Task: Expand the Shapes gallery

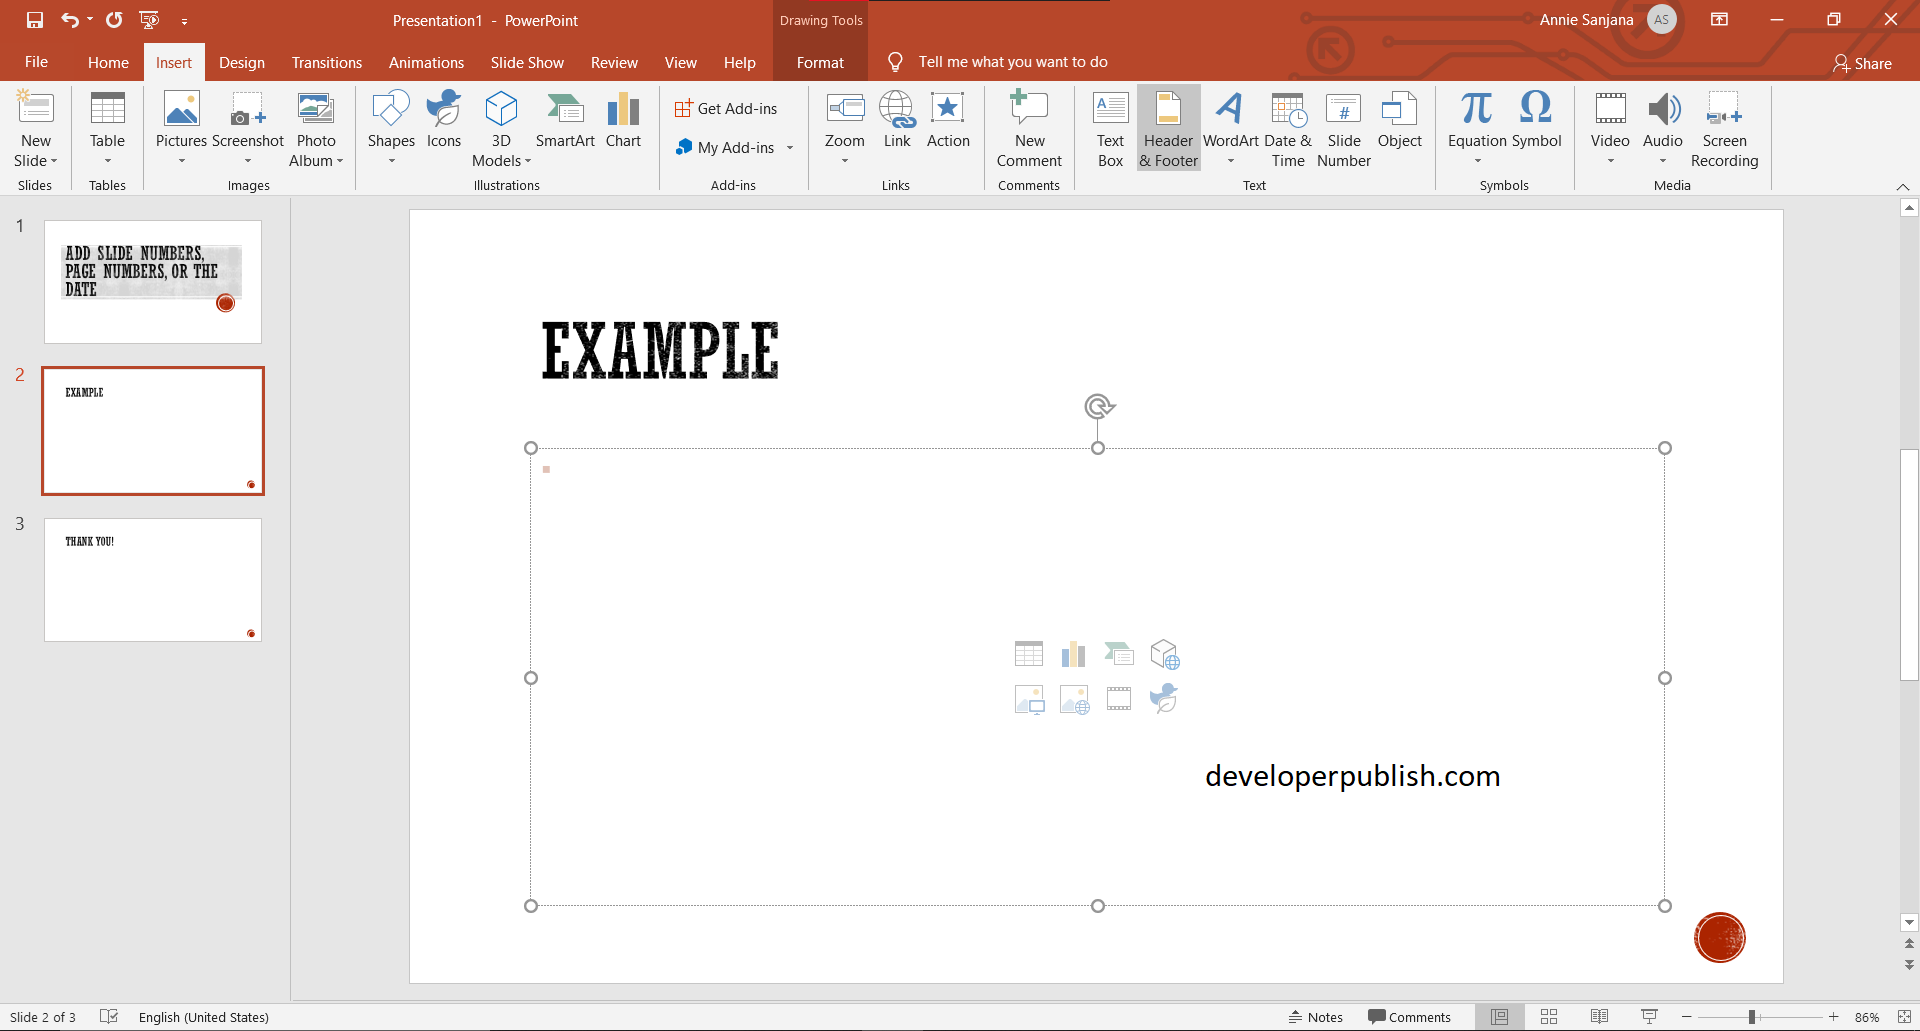Action: click(390, 160)
